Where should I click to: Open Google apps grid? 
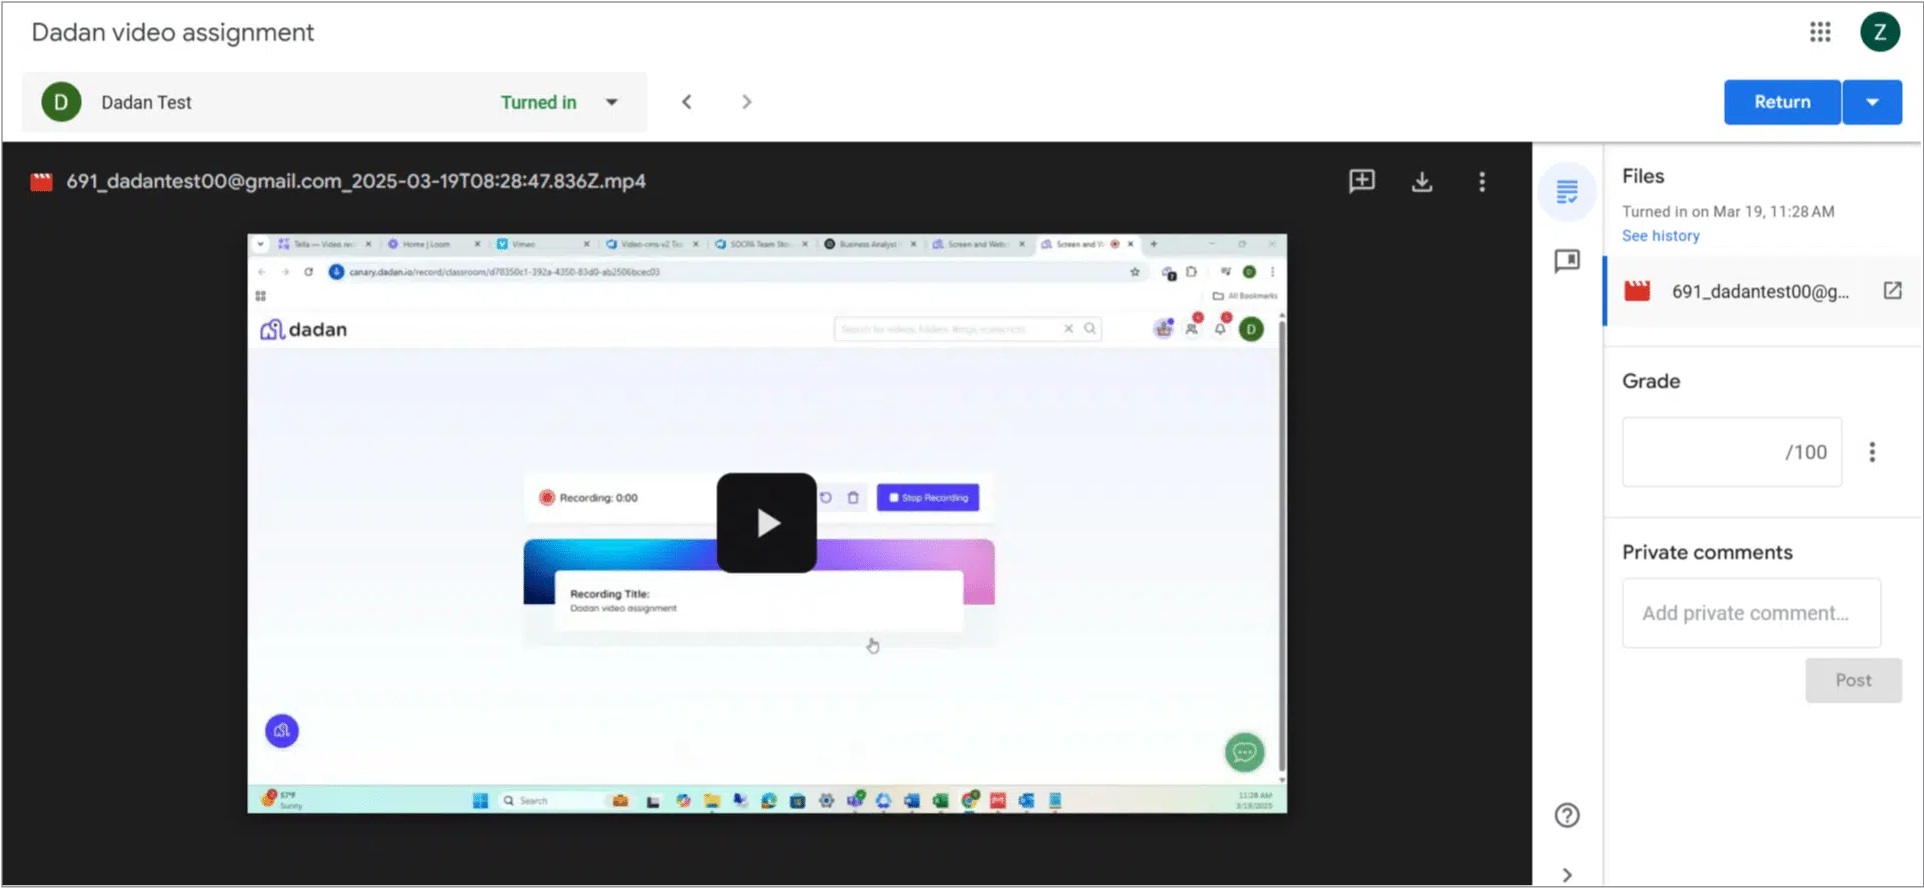1819,32
